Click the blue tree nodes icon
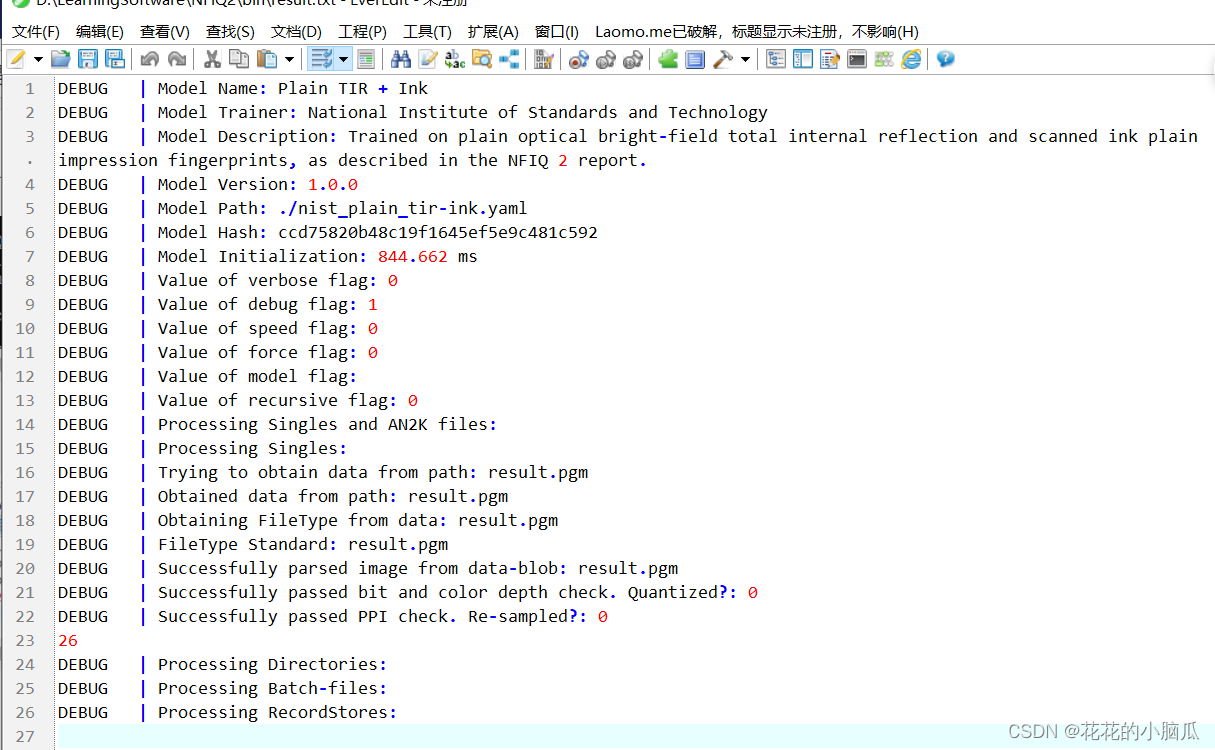 coord(509,59)
